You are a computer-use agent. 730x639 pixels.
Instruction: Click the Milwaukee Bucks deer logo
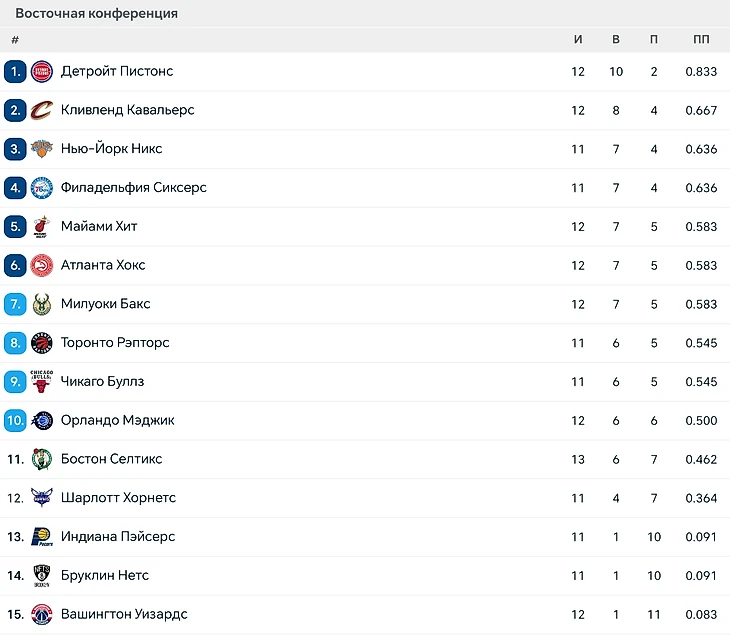click(42, 304)
